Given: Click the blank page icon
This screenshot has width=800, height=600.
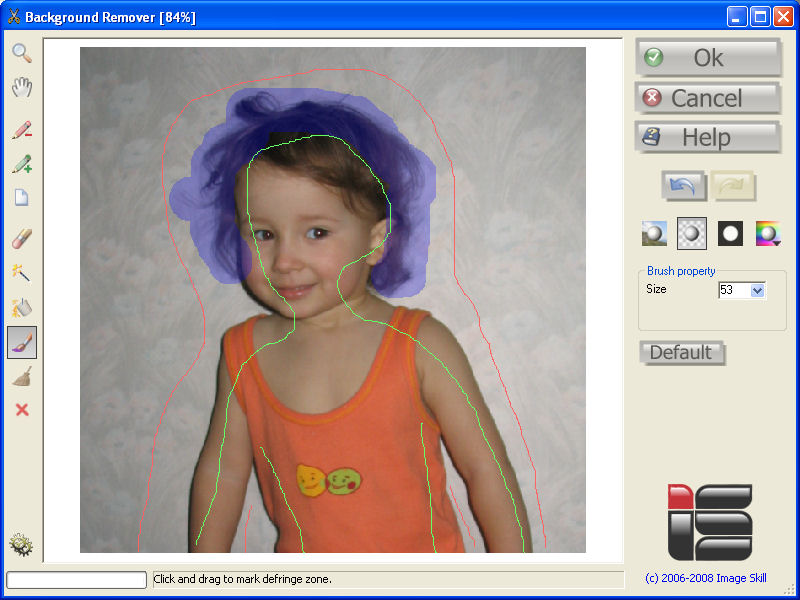Looking at the screenshot, I should pos(21,197).
